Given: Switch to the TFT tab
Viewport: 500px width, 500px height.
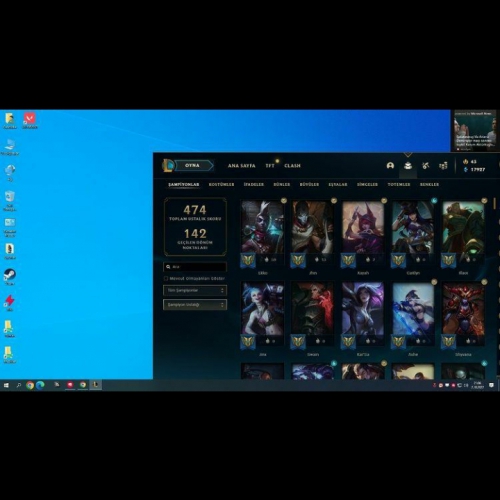Looking at the screenshot, I should click(270, 166).
